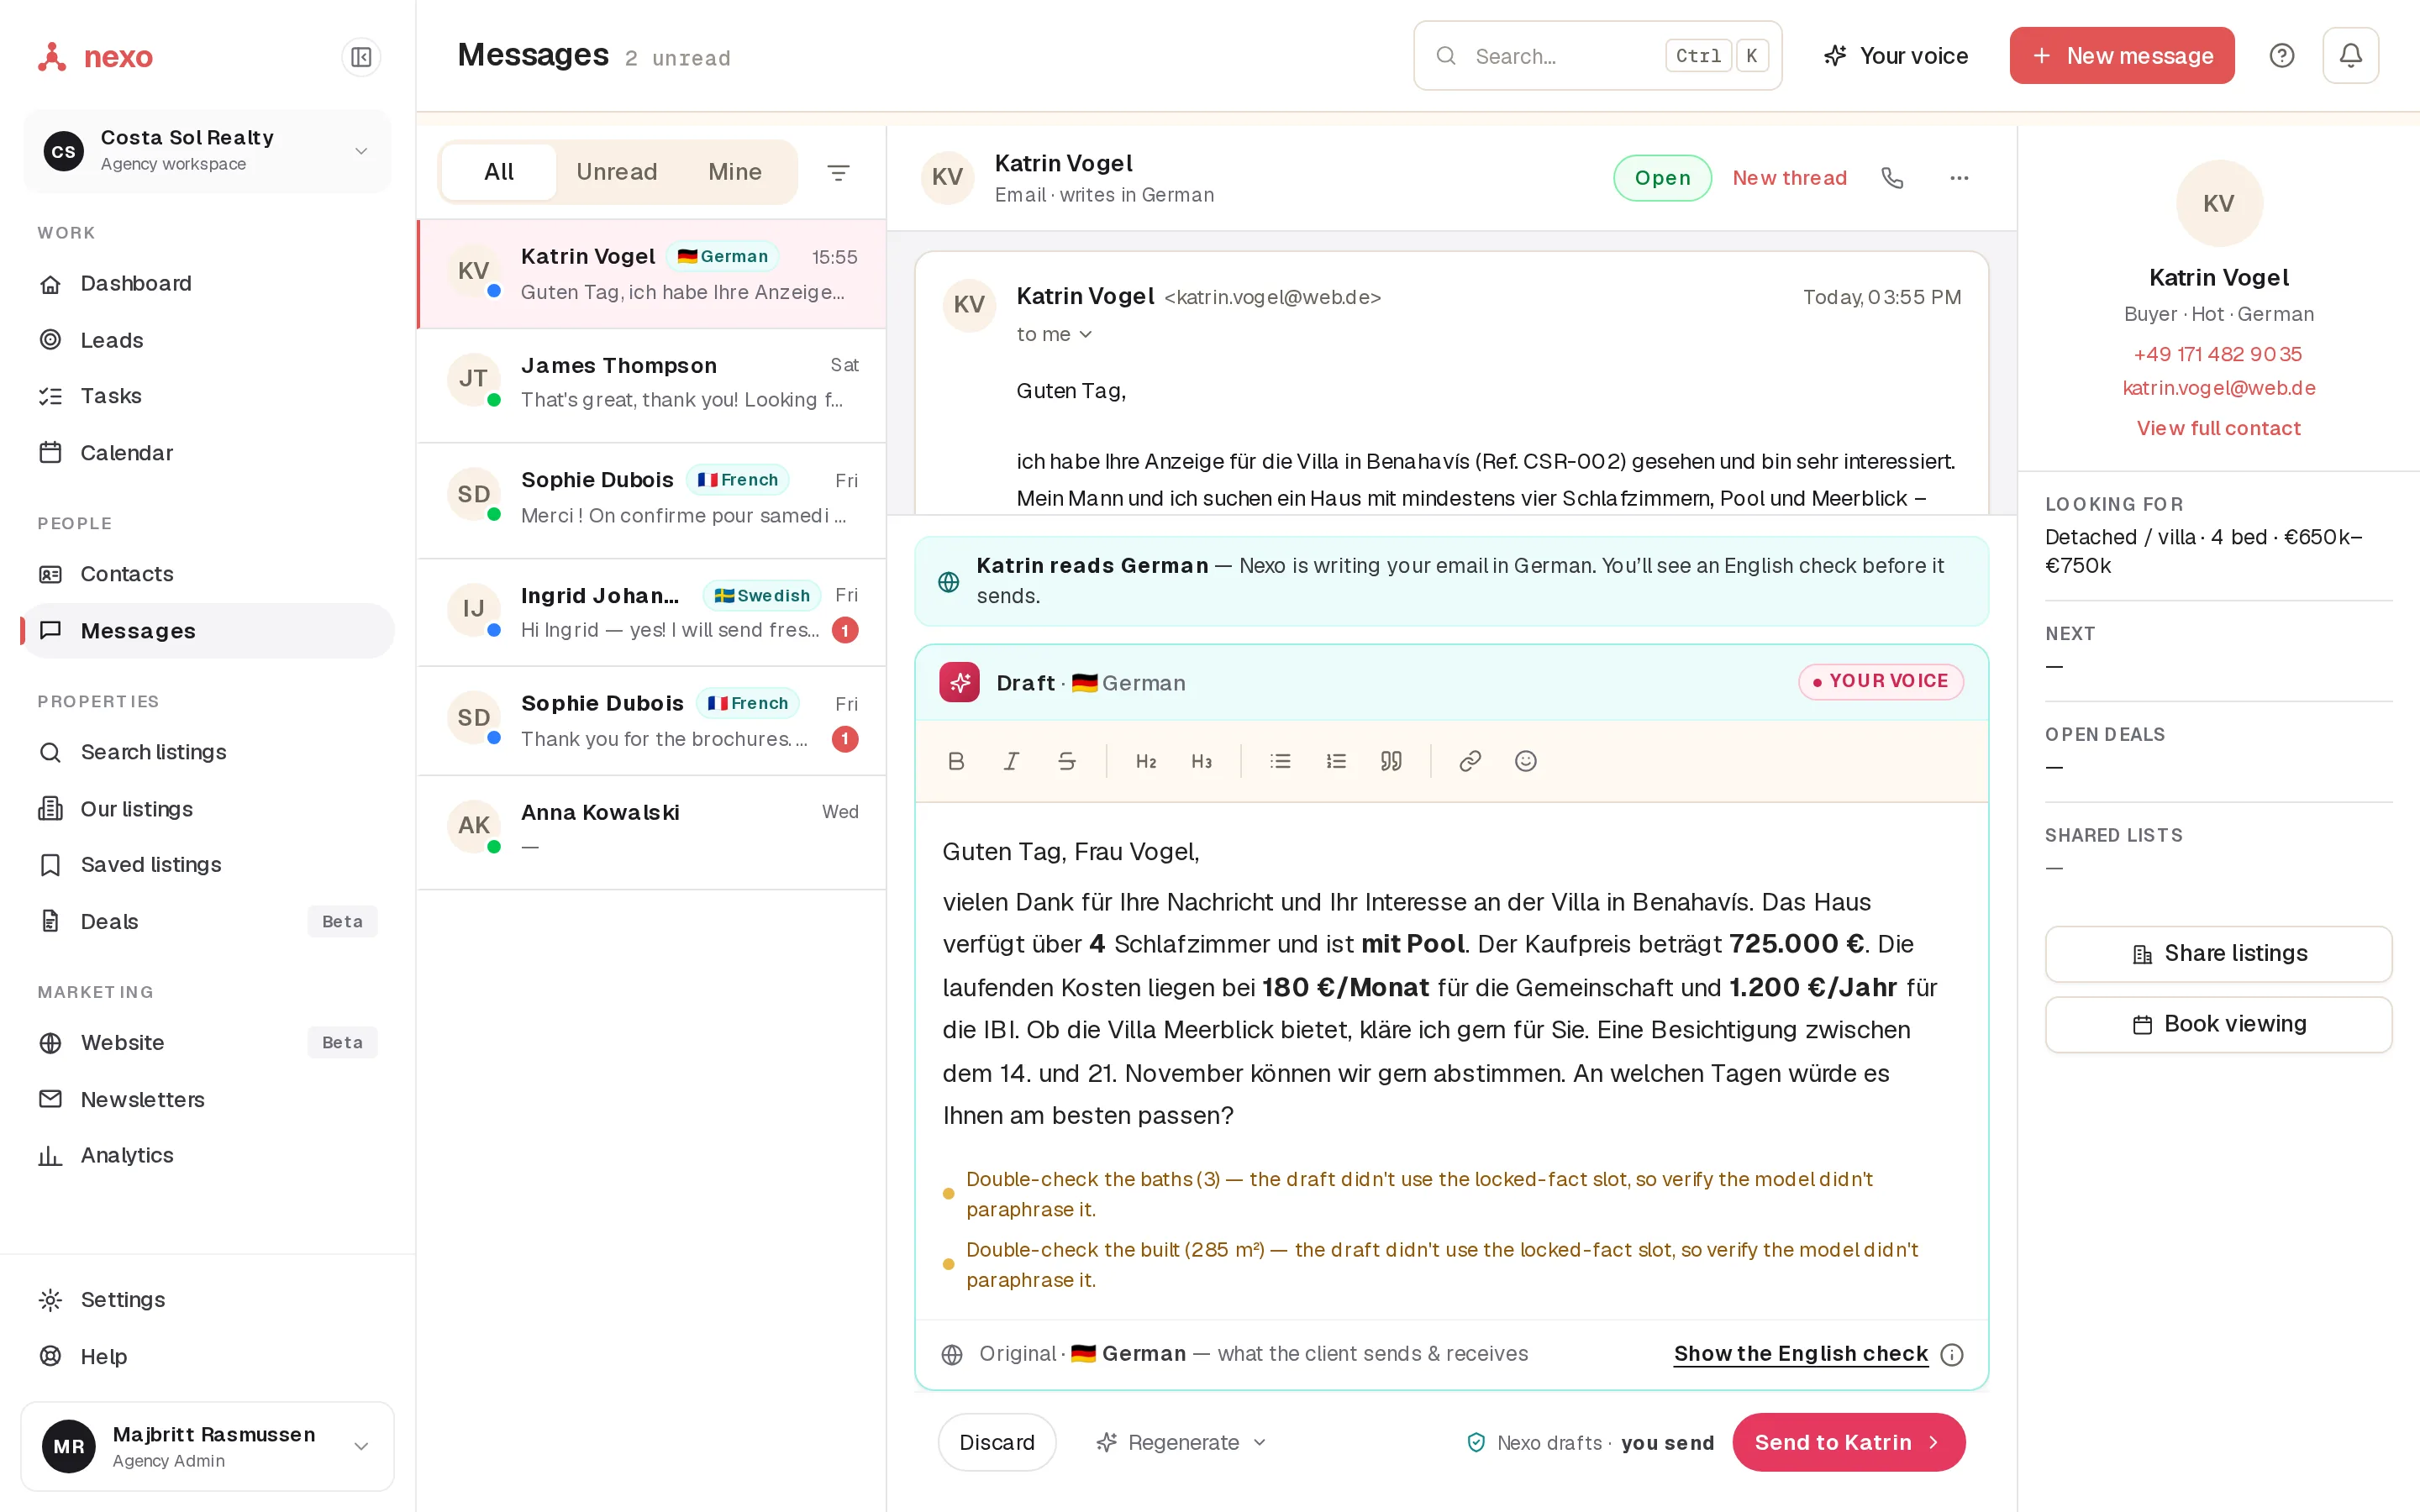The image size is (2420, 1512).
Task: Click the nexo logo
Action: [x=95, y=57]
